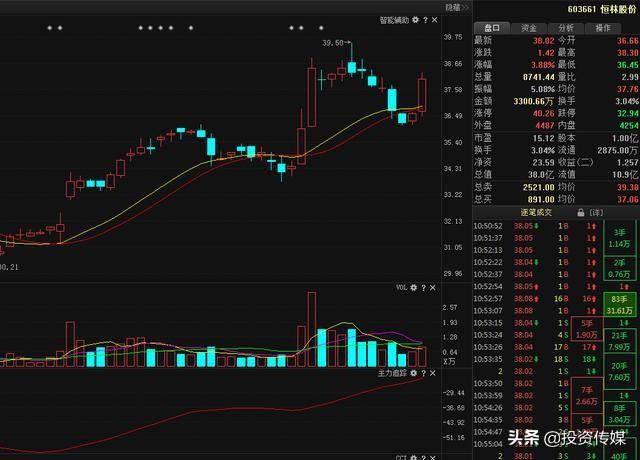Click the 主力追踪 indicator label
The image size is (640, 460).
[392, 373]
